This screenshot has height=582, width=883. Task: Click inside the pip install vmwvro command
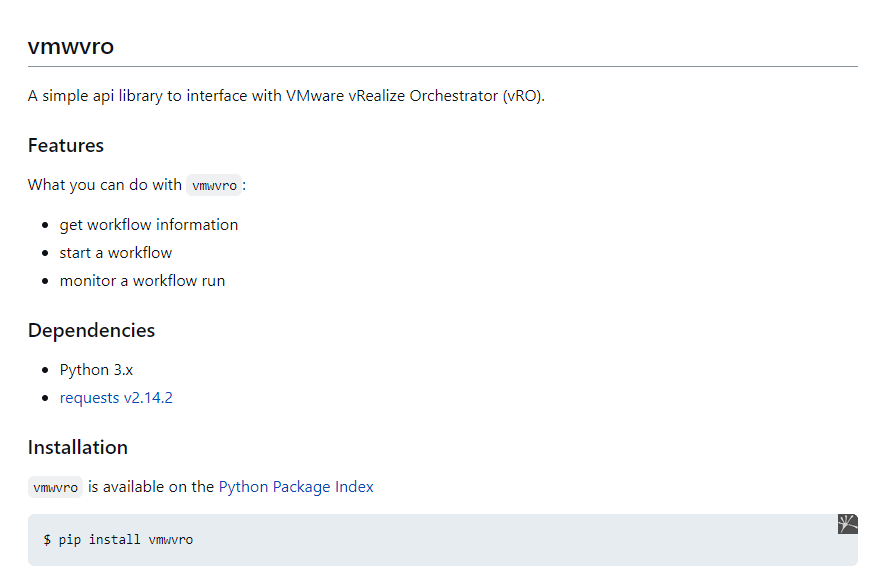point(118,540)
